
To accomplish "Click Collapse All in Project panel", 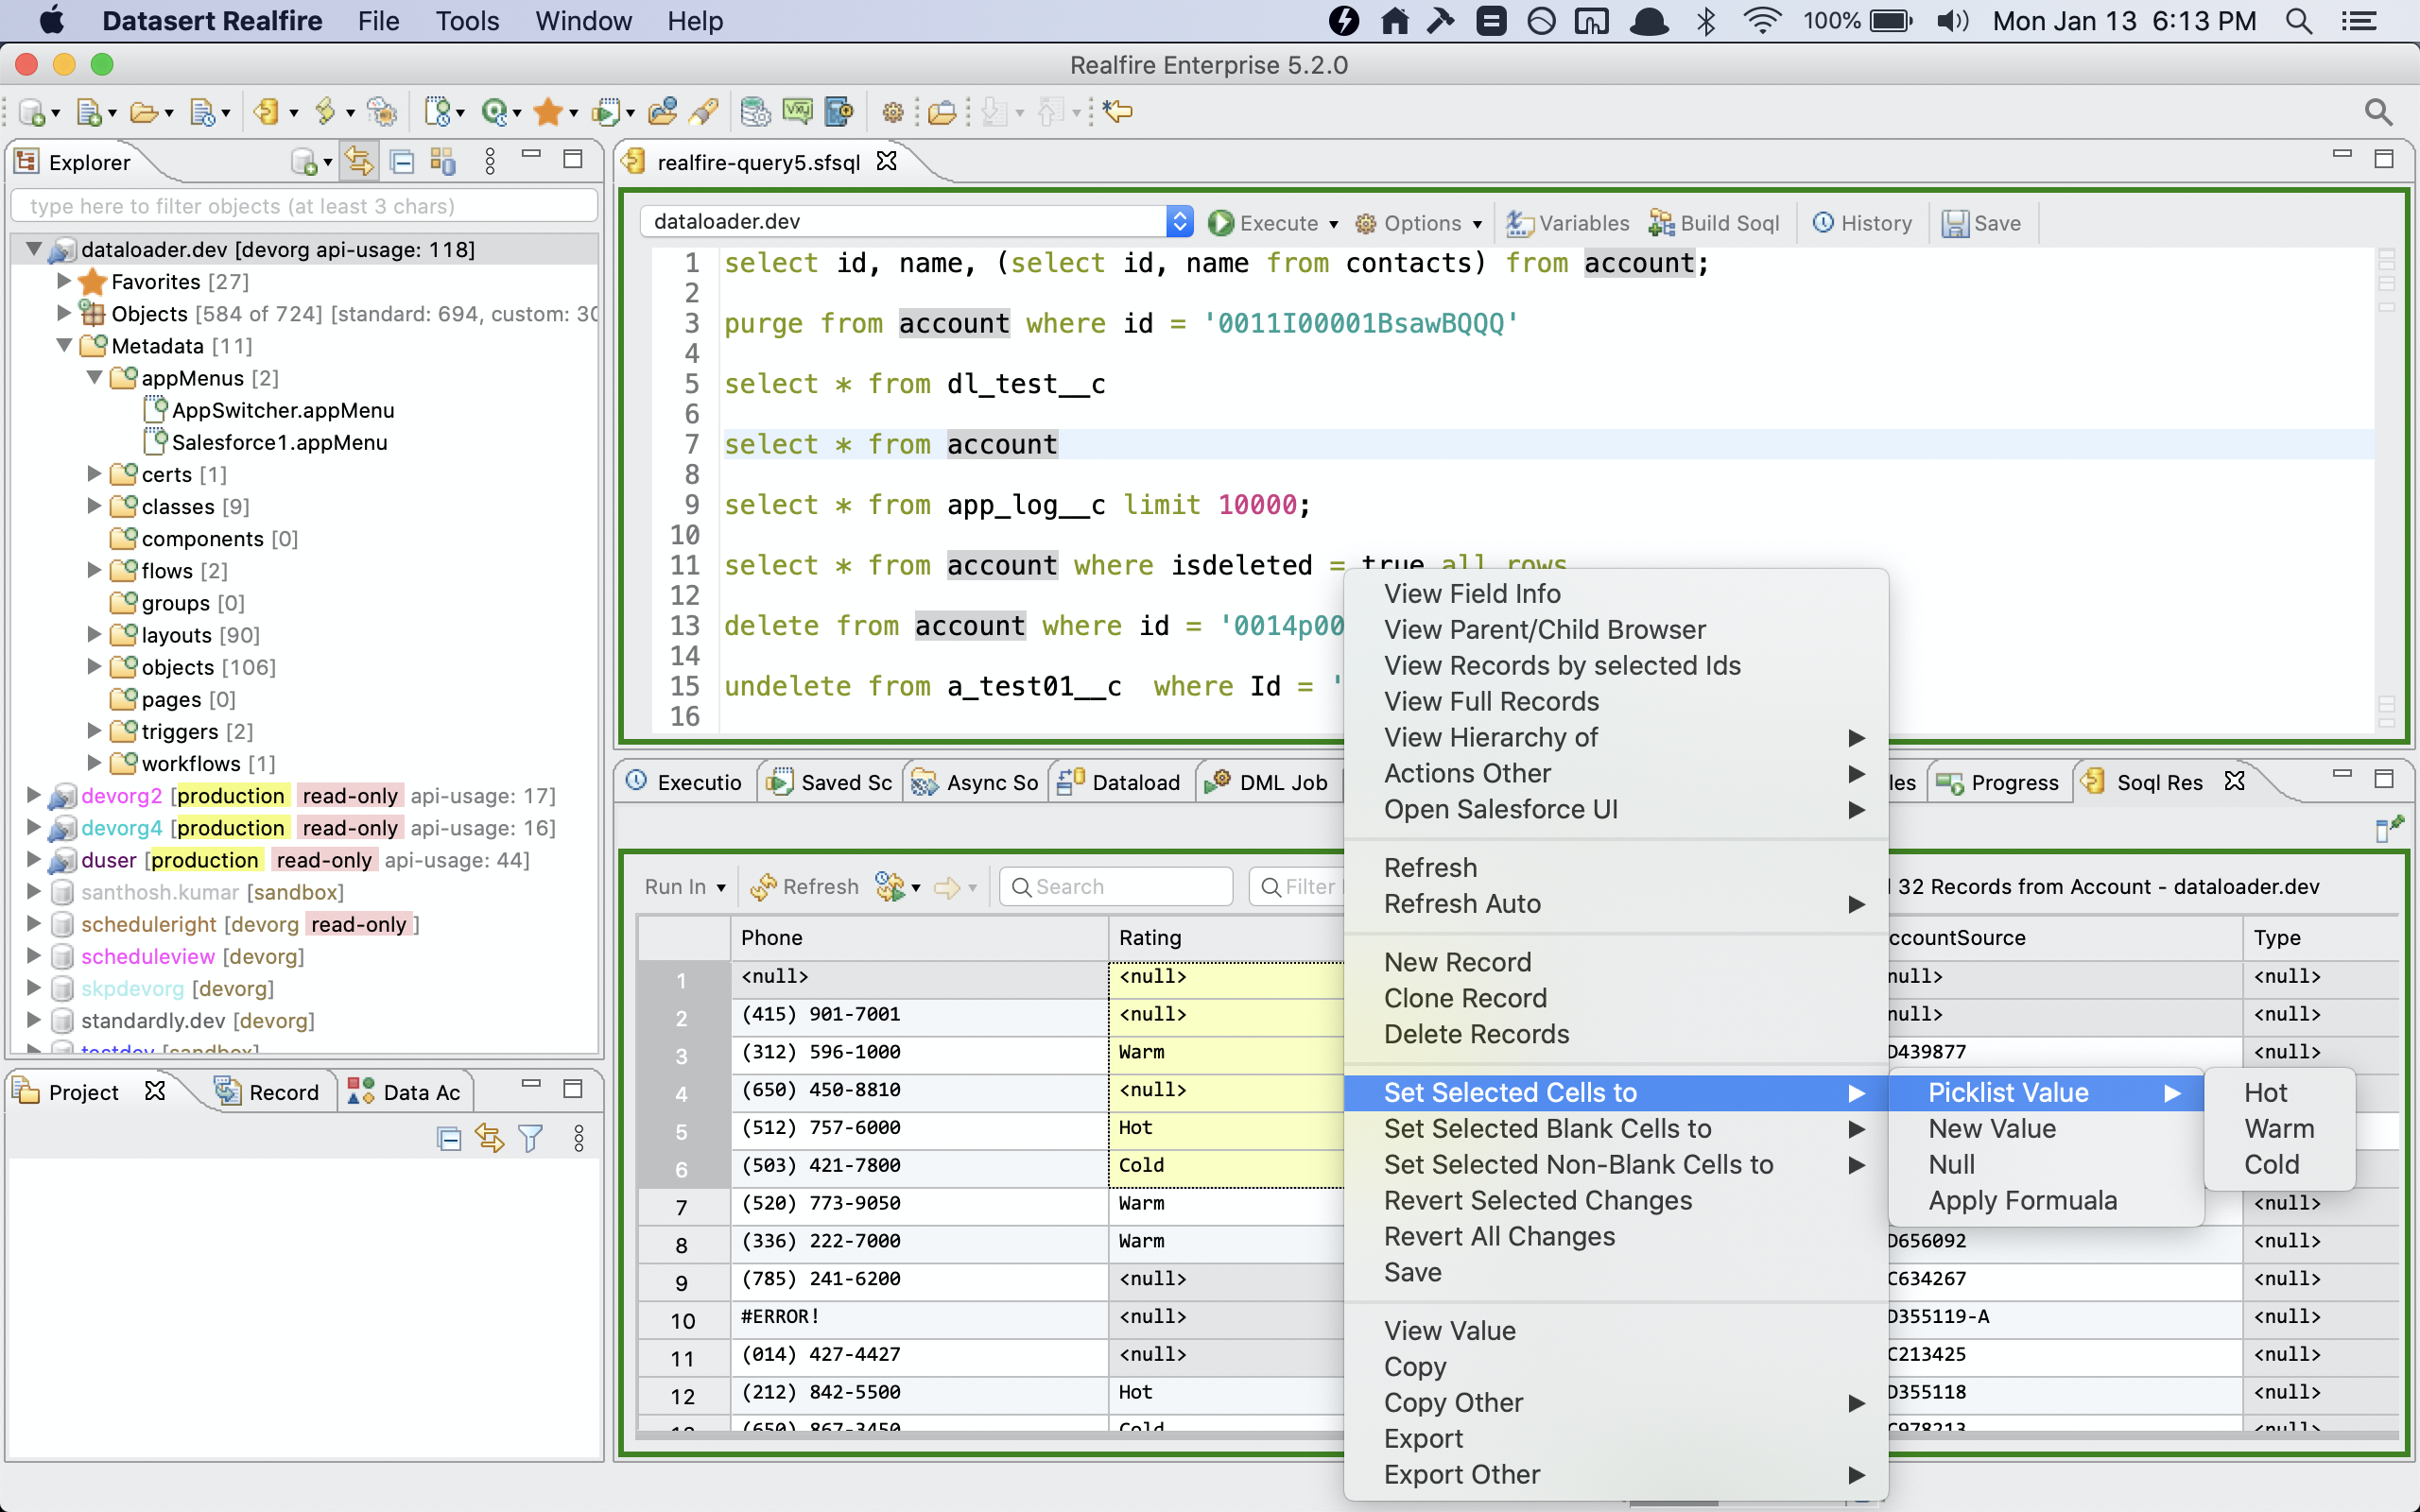I will 449,1138.
